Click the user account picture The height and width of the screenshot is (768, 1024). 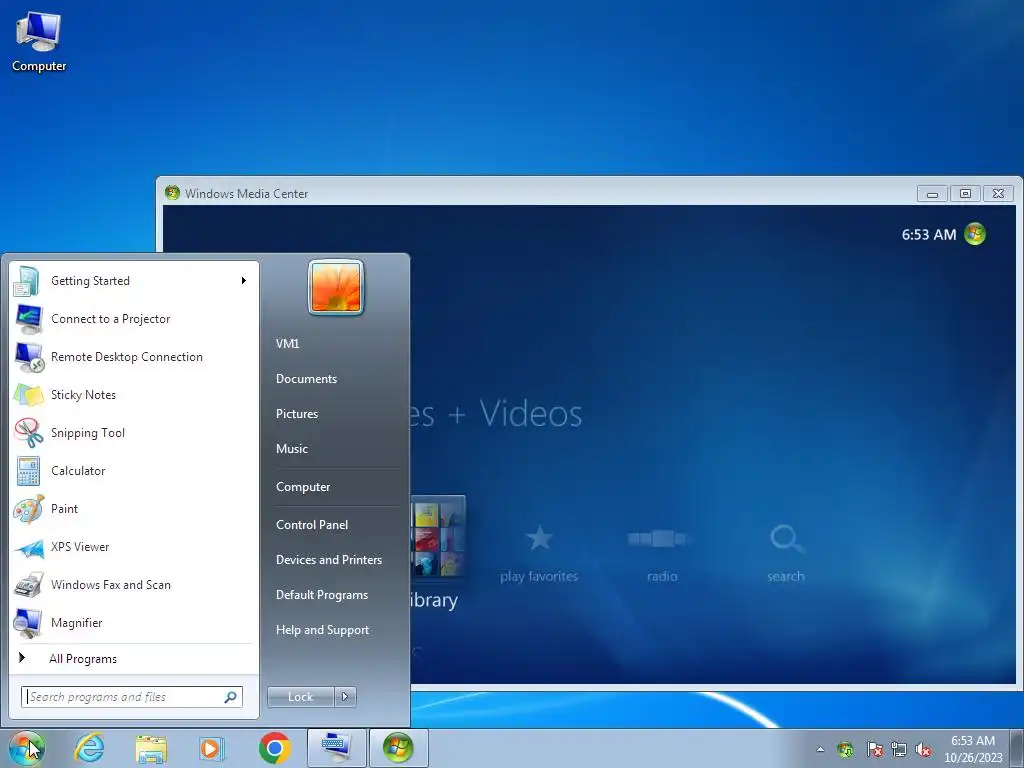coord(336,287)
